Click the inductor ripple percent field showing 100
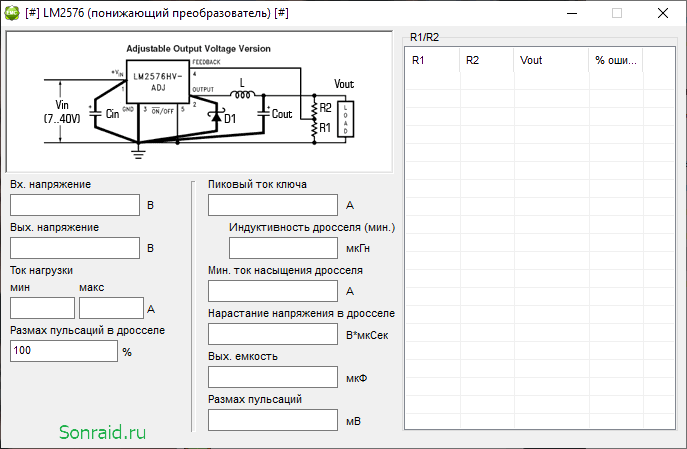The image size is (687, 449). click(x=64, y=351)
